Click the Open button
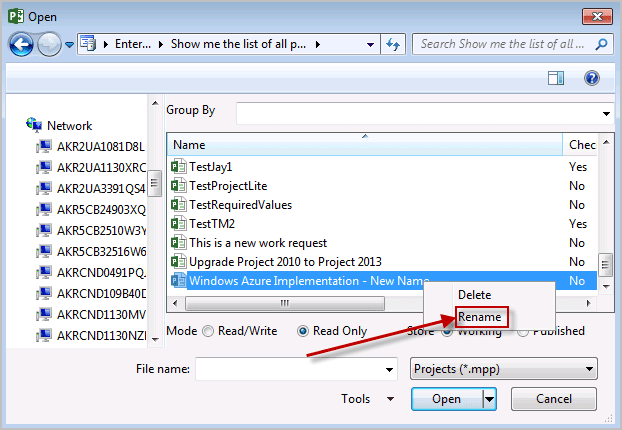 click(x=447, y=399)
